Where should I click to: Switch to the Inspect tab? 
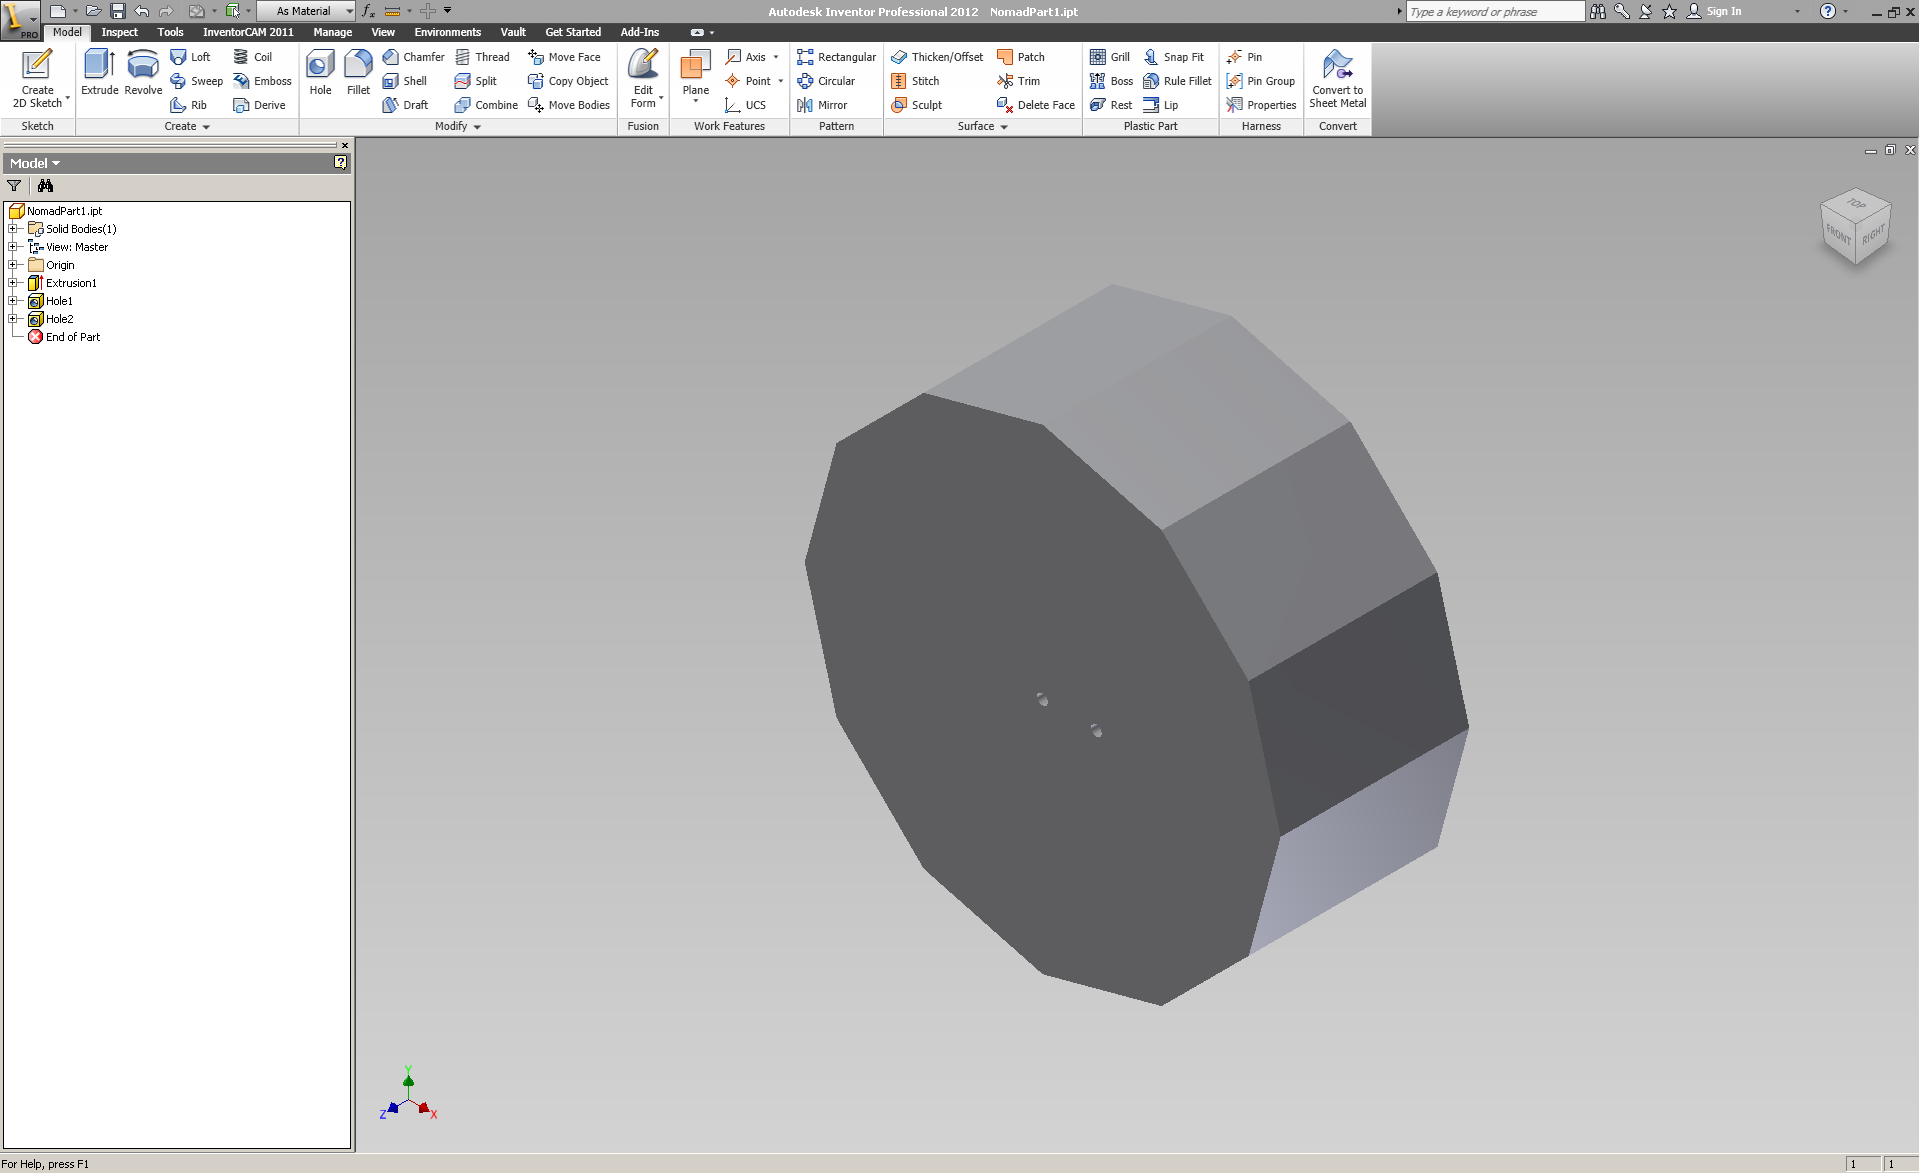pos(120,32)
